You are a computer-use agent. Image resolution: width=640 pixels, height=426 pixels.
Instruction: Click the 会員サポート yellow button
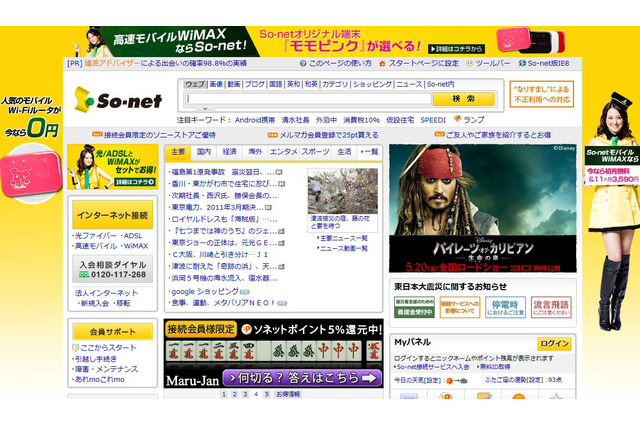pyautogui.click(x=113, y=331)
